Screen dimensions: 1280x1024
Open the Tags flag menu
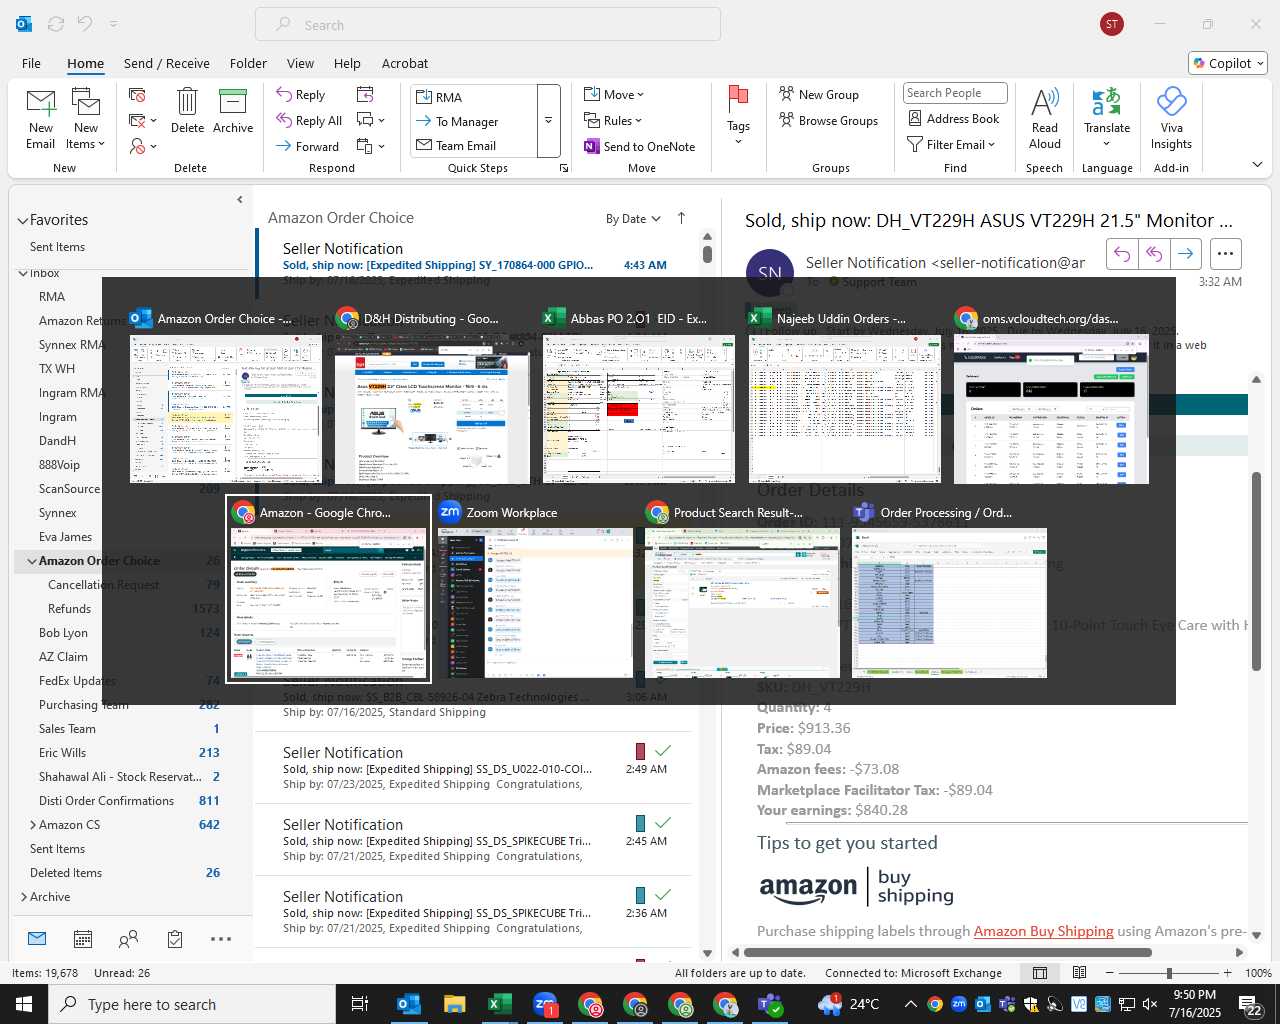pyautogui.click(x=738, y=115)
